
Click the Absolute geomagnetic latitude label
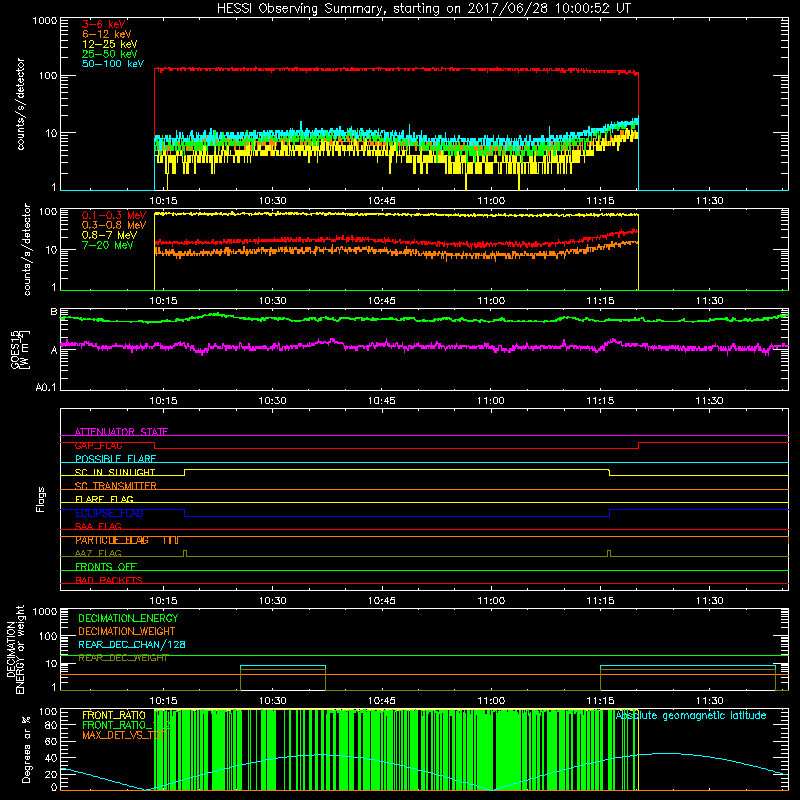coord(691,715)
